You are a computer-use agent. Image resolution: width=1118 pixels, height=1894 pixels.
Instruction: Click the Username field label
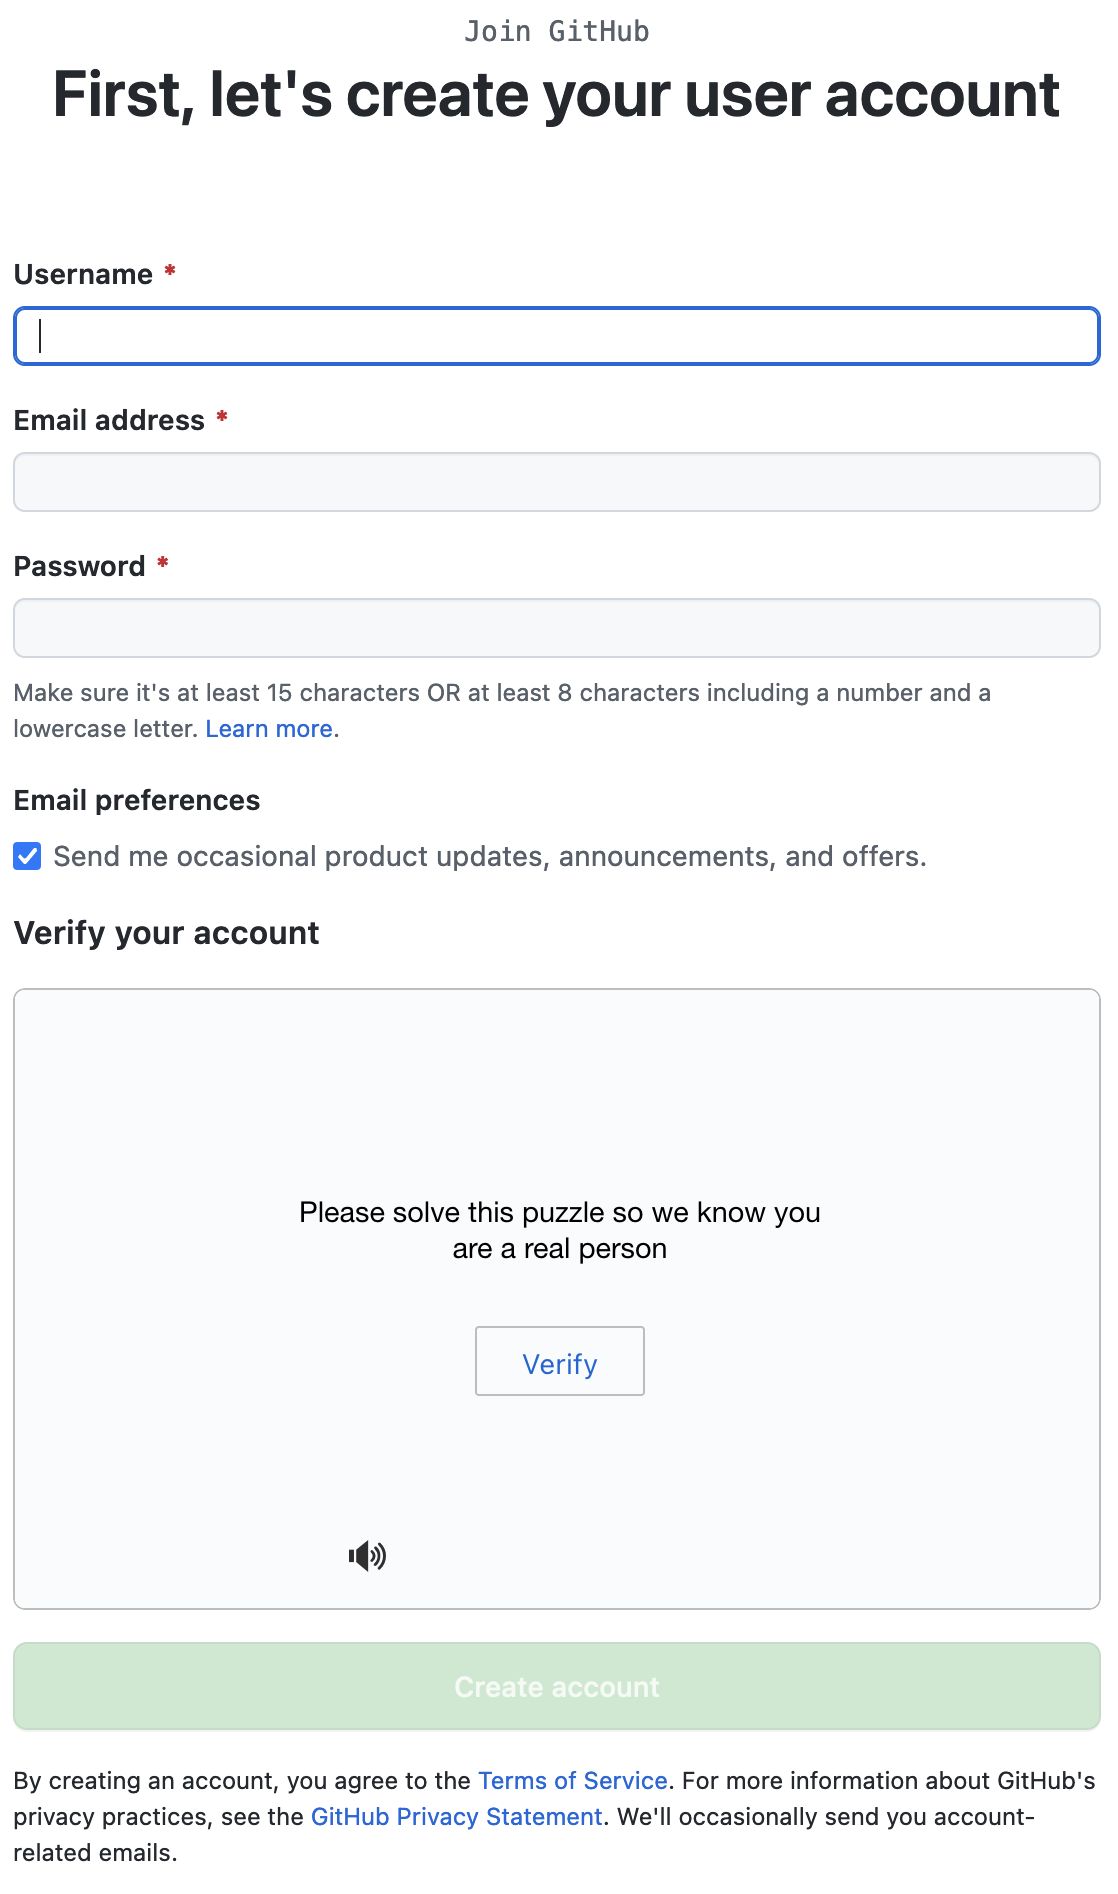(x=83, y=274)
